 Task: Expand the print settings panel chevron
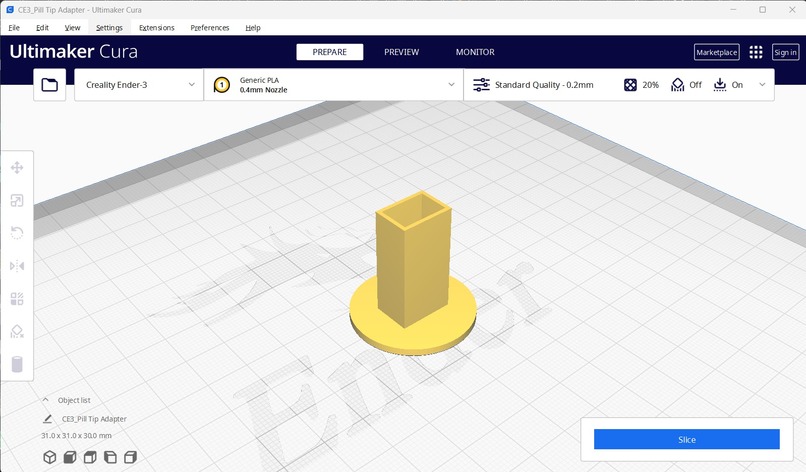tap(762, 85)
